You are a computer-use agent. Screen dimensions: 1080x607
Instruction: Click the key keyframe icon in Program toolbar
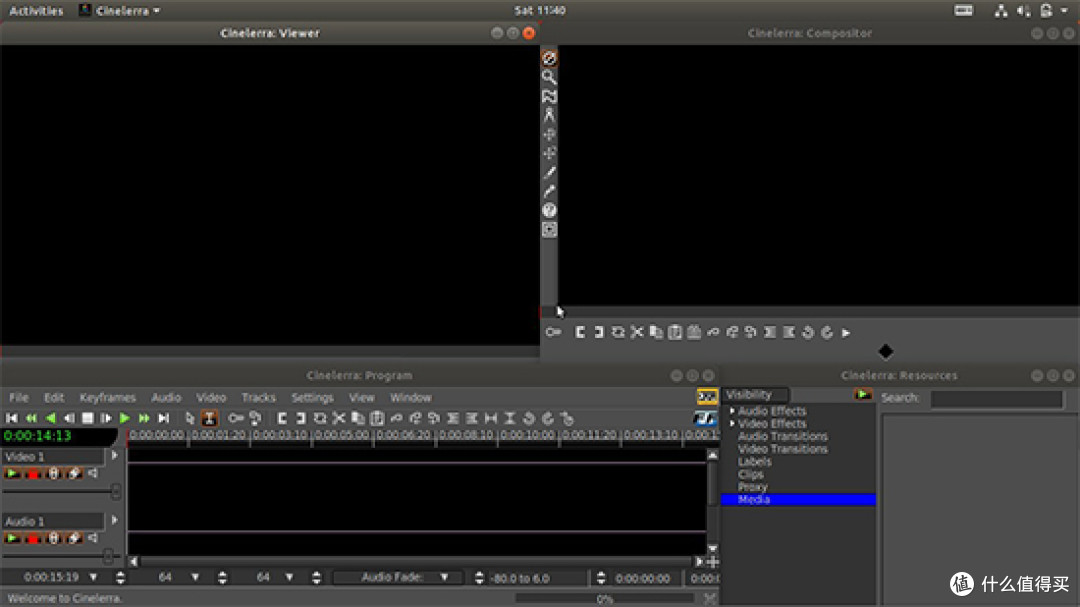click(236, 418)
